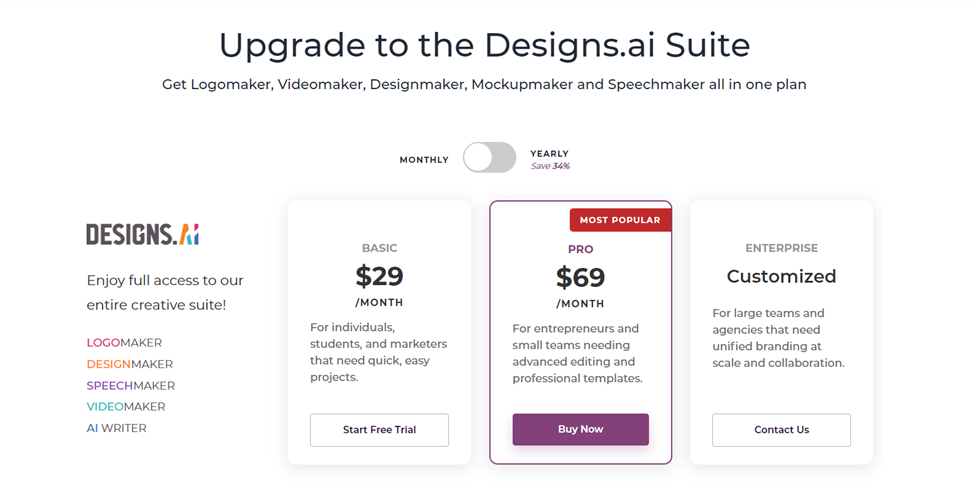975x483 pixels.
Task: Select the MONTHLY billing label
Action: pos(424,160)
